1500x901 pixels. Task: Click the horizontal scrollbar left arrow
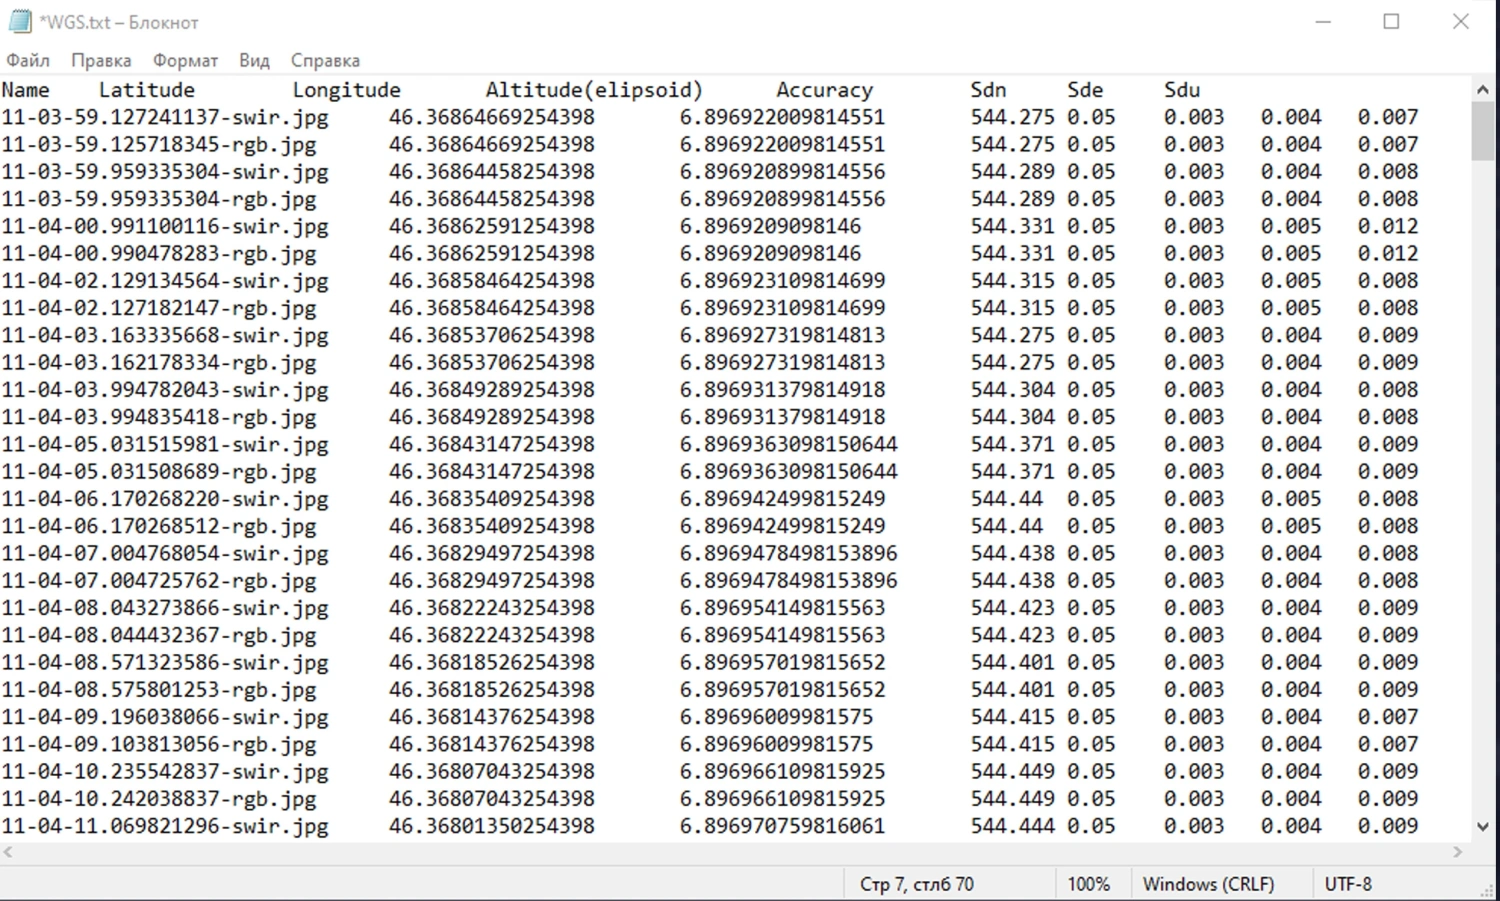click(9, 852)
